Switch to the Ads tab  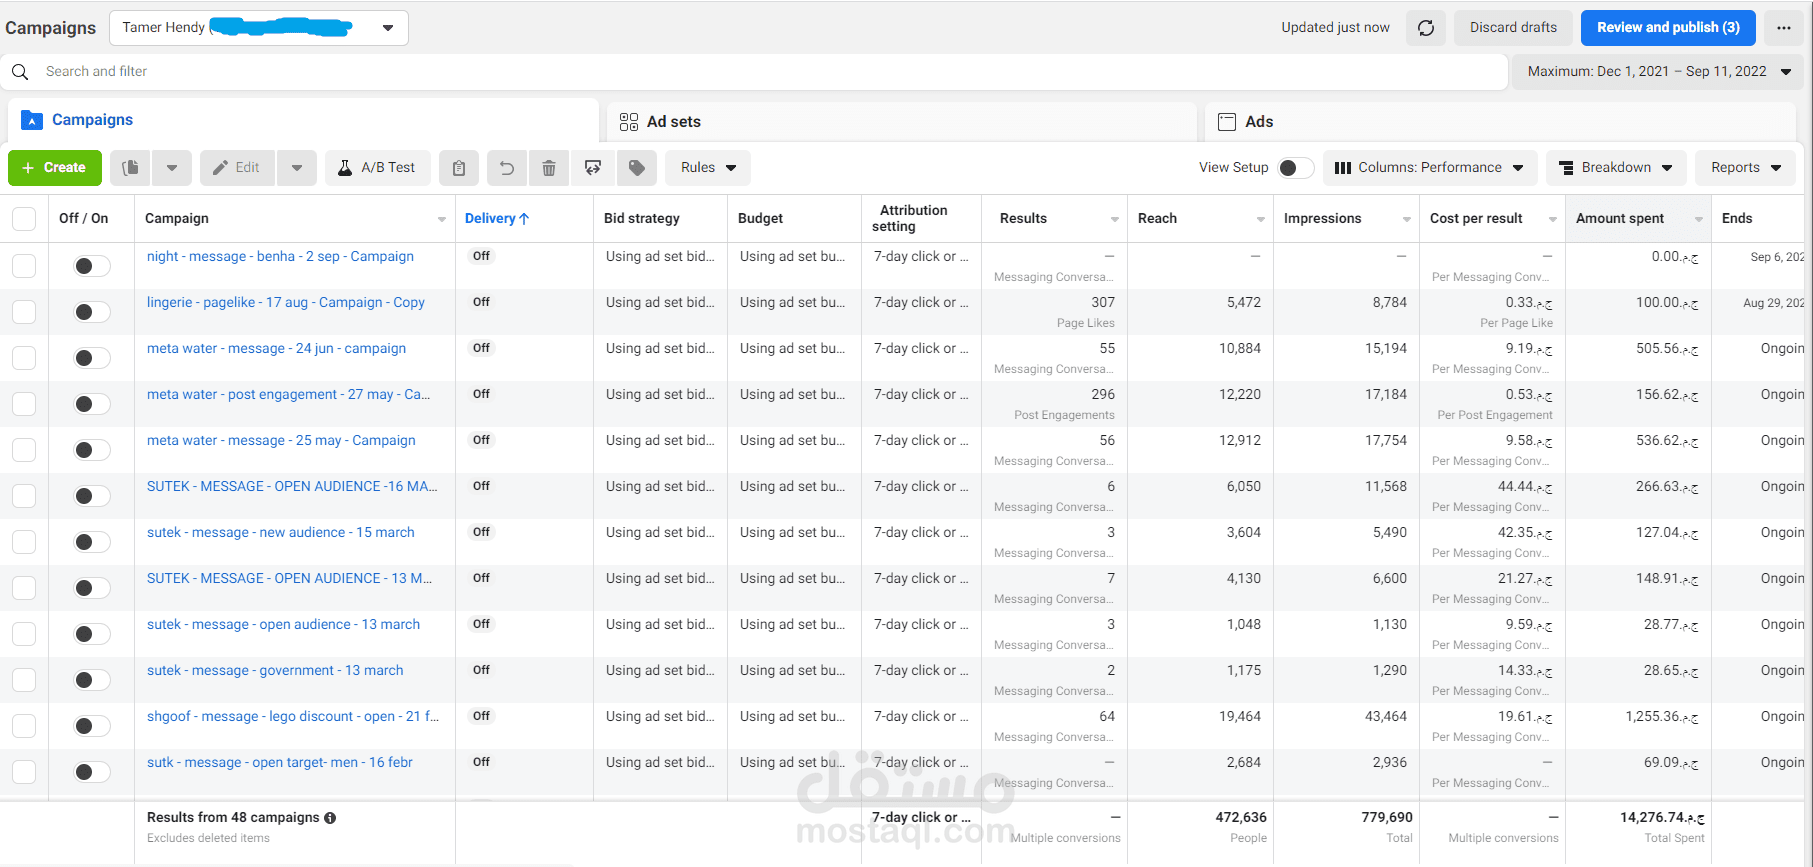tap(1500, 122)
